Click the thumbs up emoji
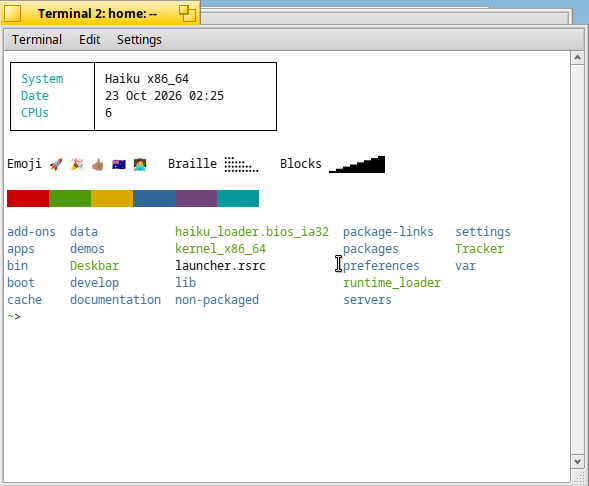589x486 pixels. (x=98, y=164)
